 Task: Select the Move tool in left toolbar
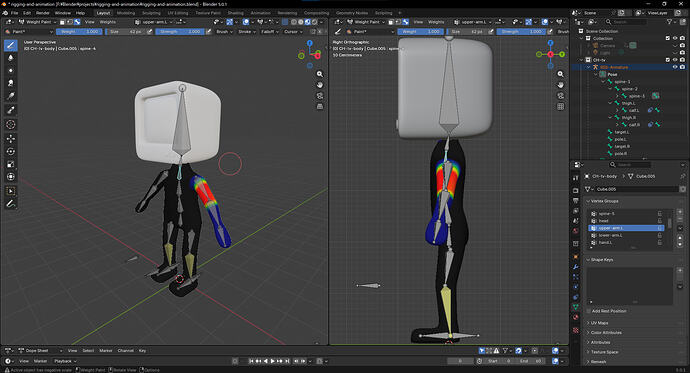(x=11, y=139)
